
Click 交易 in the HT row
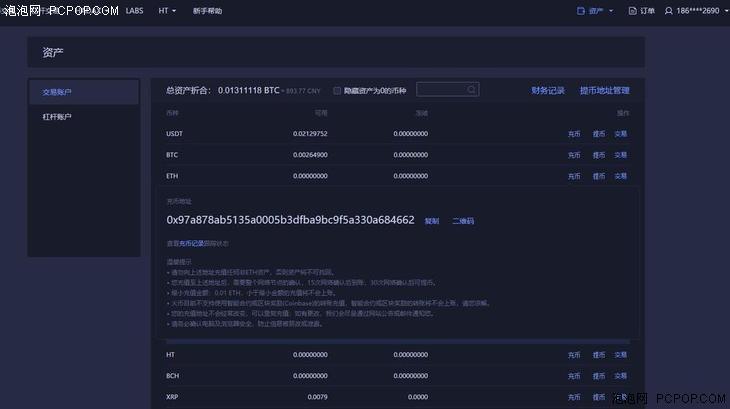click(621, 355)
